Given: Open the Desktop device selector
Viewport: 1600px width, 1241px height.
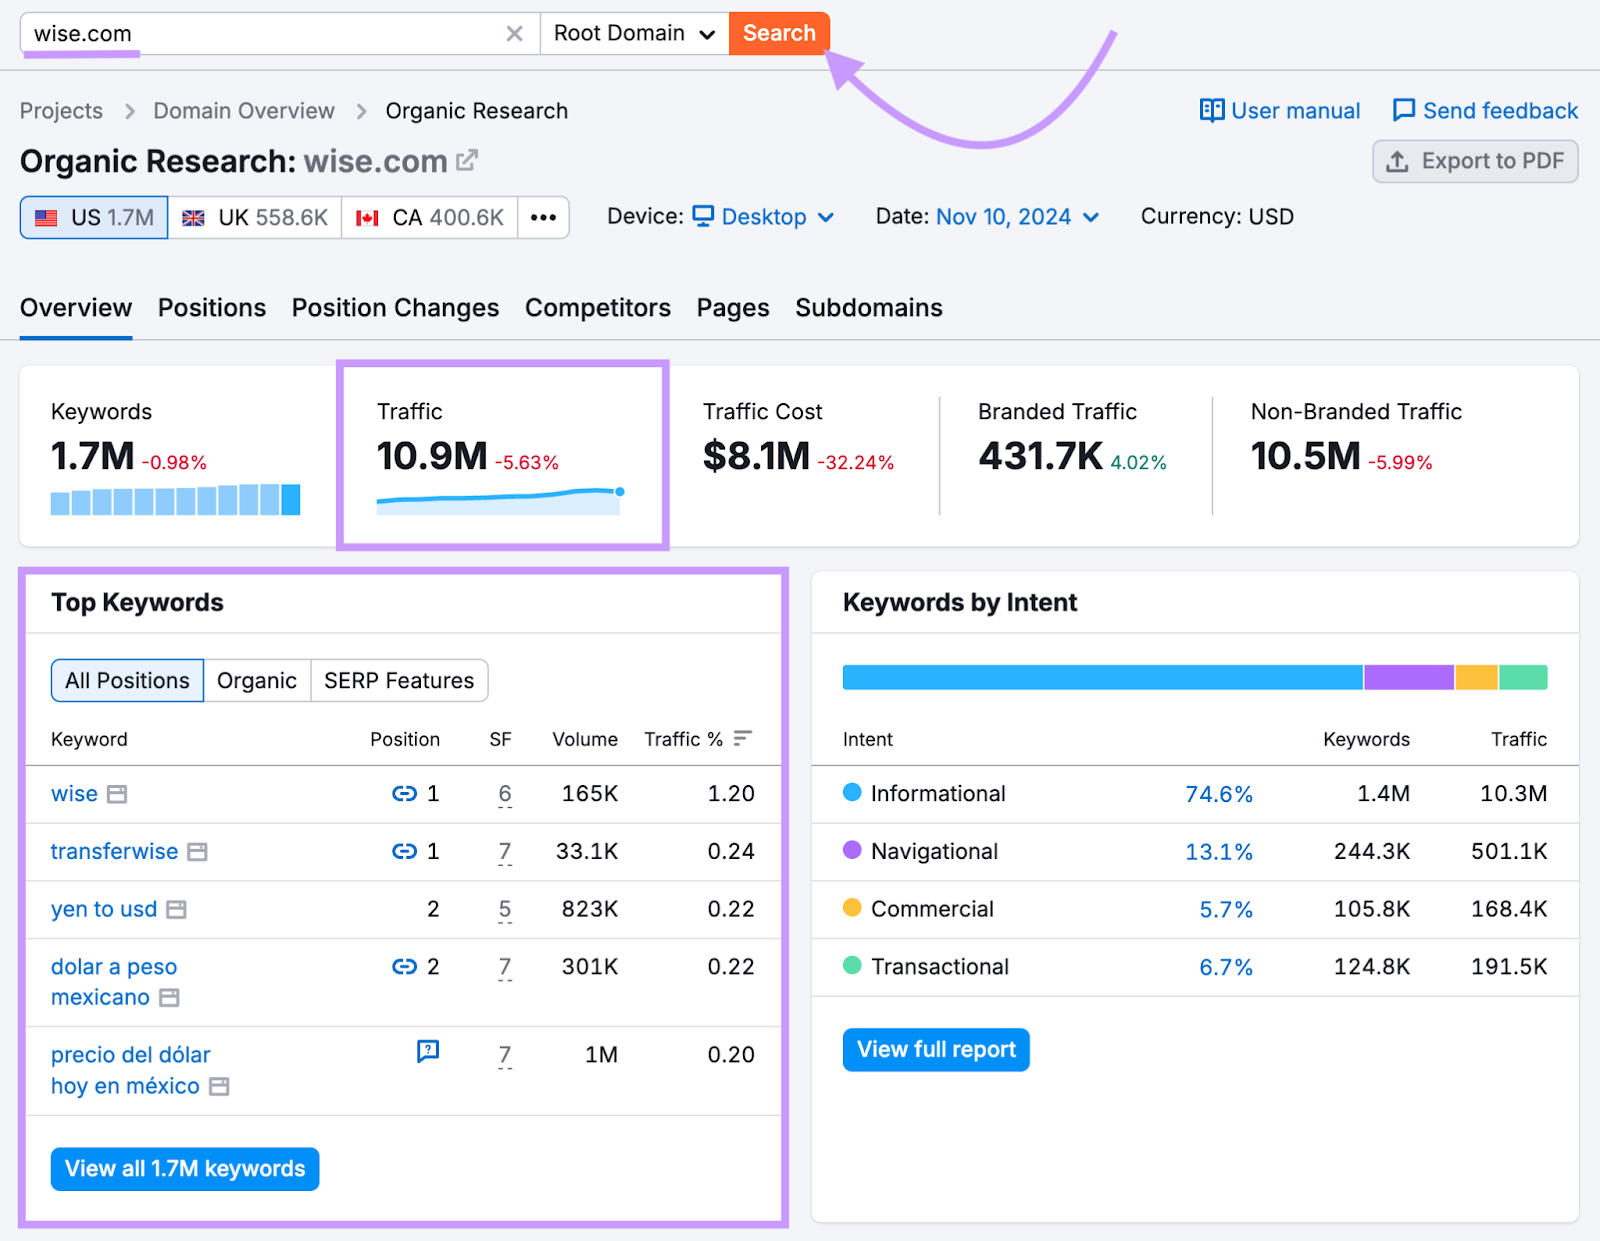Looking at the screenshot, I should tap(764, 217).
